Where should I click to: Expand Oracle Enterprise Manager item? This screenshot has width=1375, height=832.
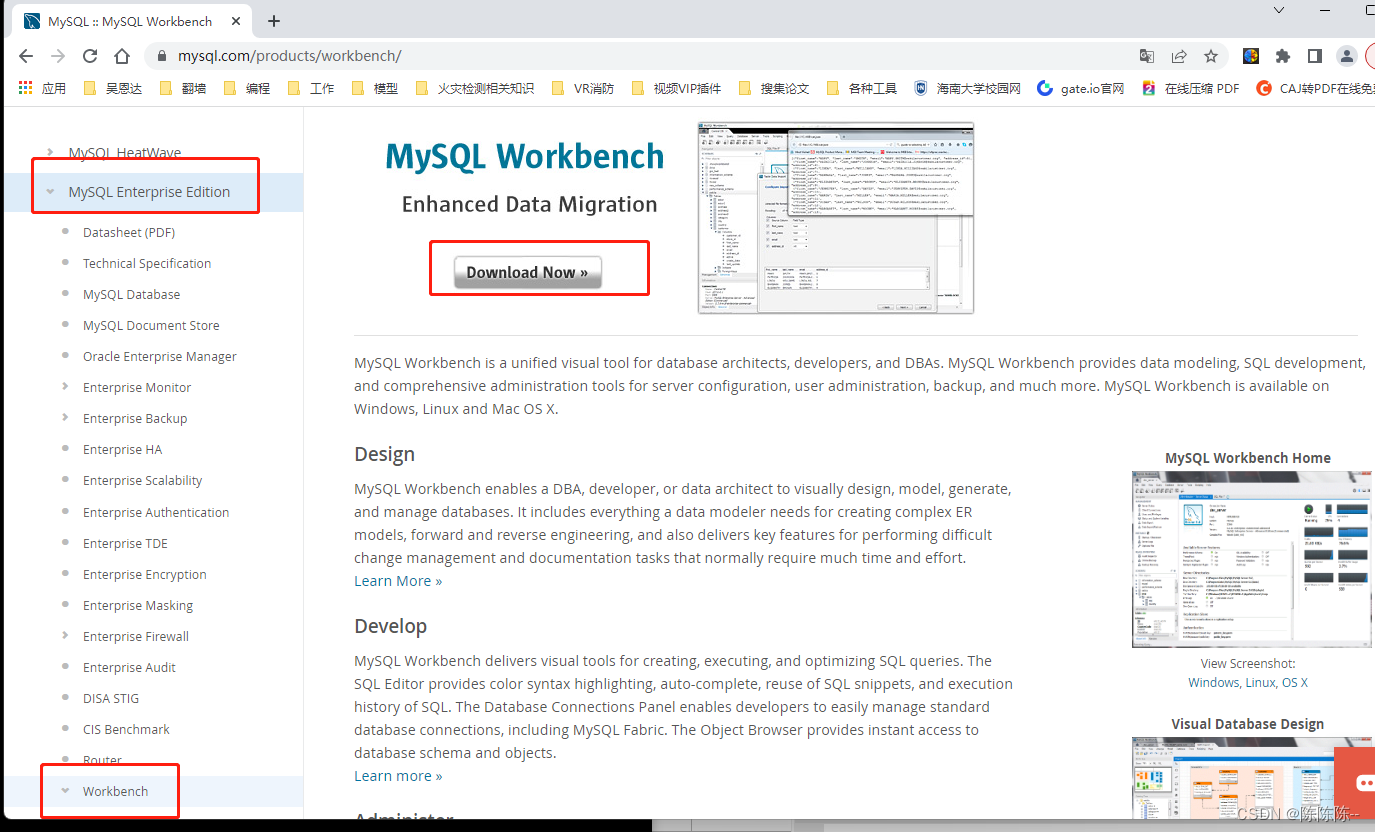pos(160,356)
